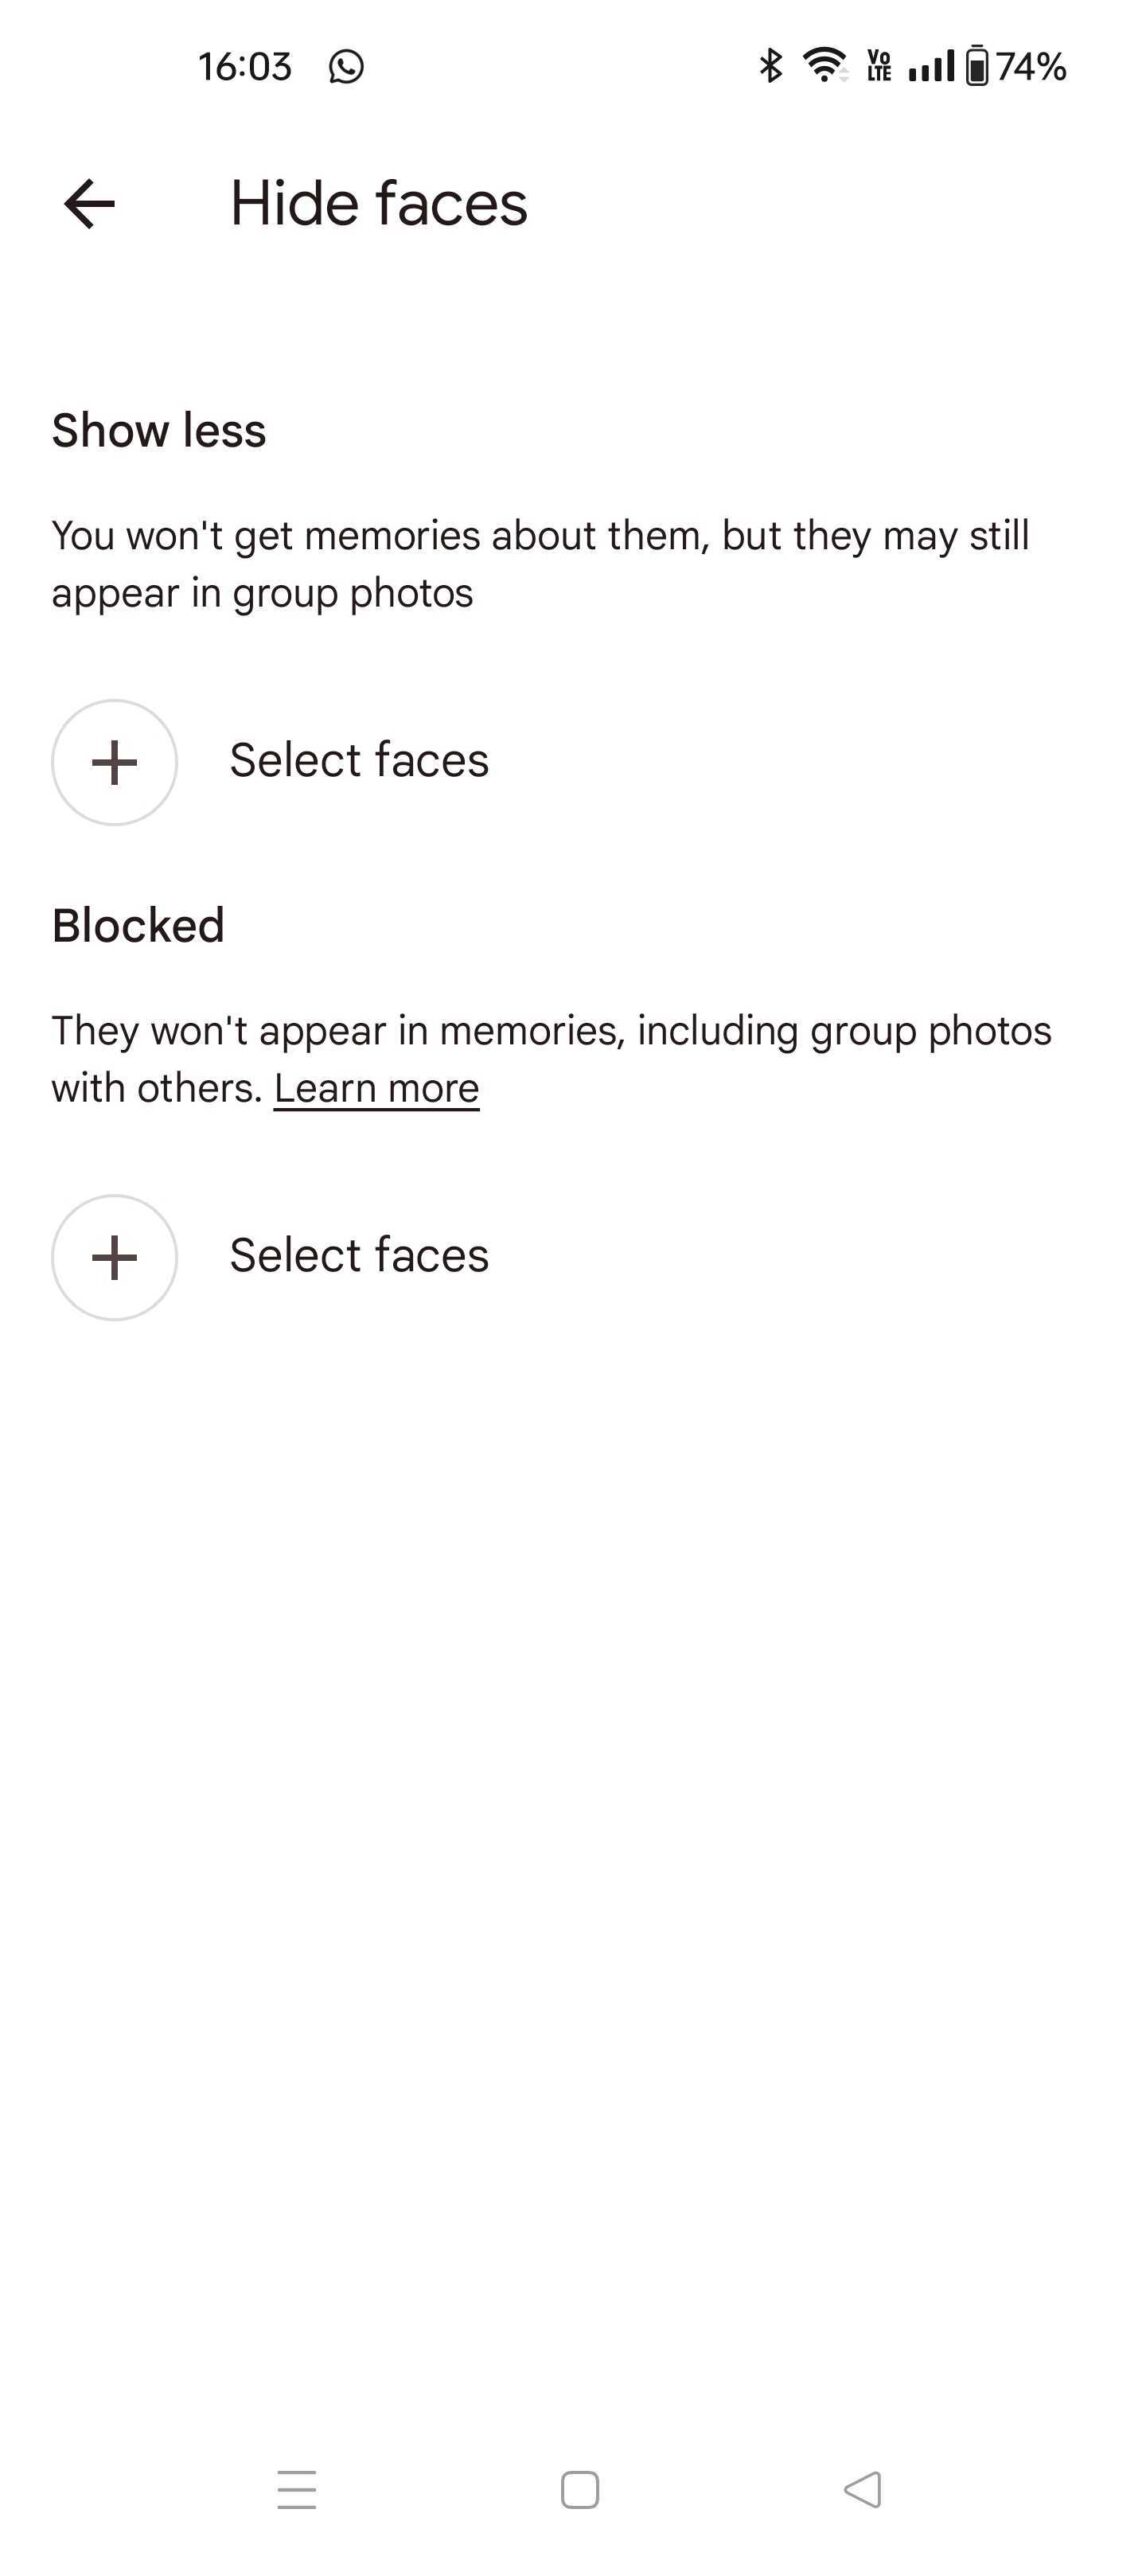The height and width of the screenshot is (2560, 1146).
Task: Tap Select faces text under Show less
Action: point(359,760)
